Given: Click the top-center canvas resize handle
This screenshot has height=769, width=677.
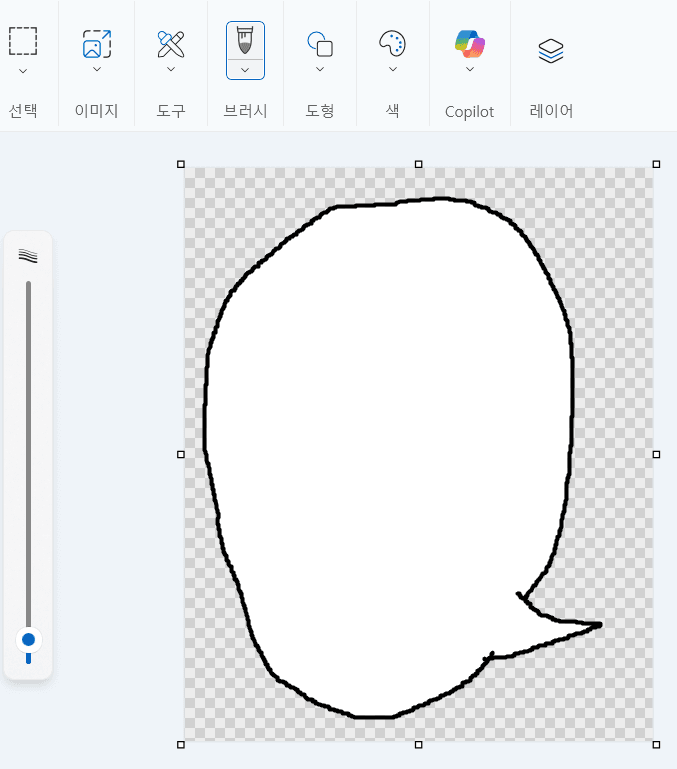Looking at the screenshot, I should [418, 164].
